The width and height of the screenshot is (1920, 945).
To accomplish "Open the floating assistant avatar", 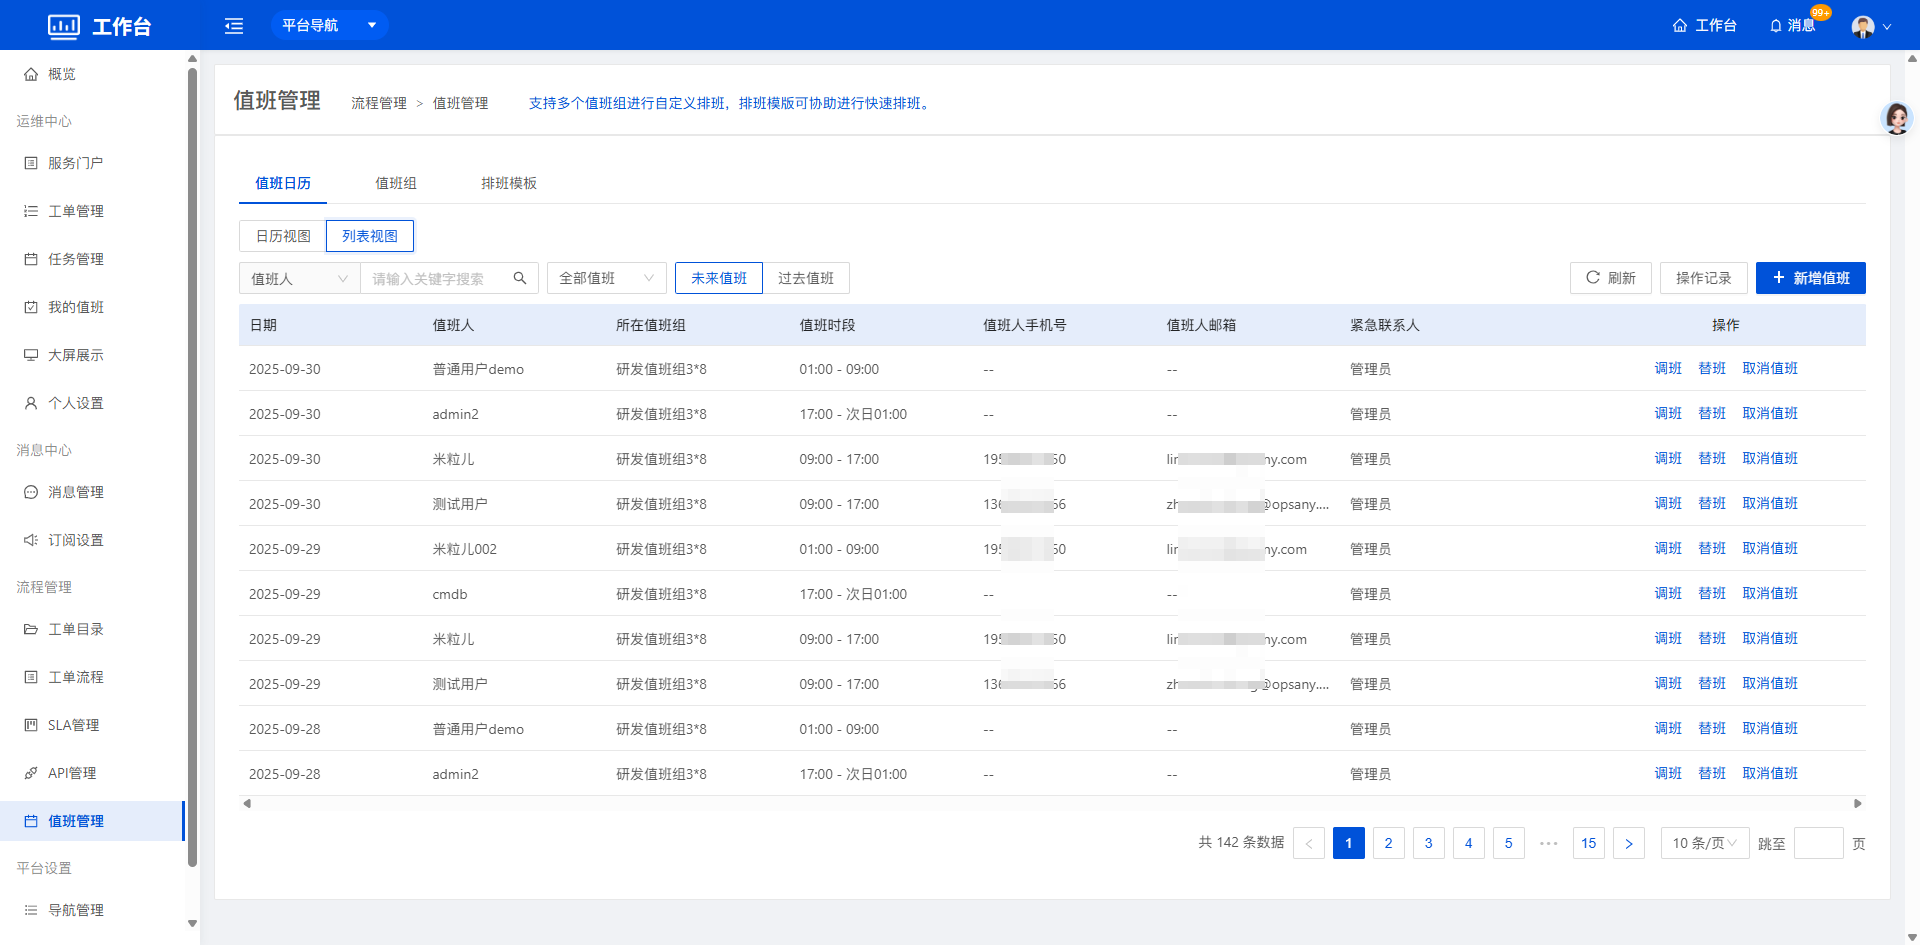I will (x=1896, y=118).
